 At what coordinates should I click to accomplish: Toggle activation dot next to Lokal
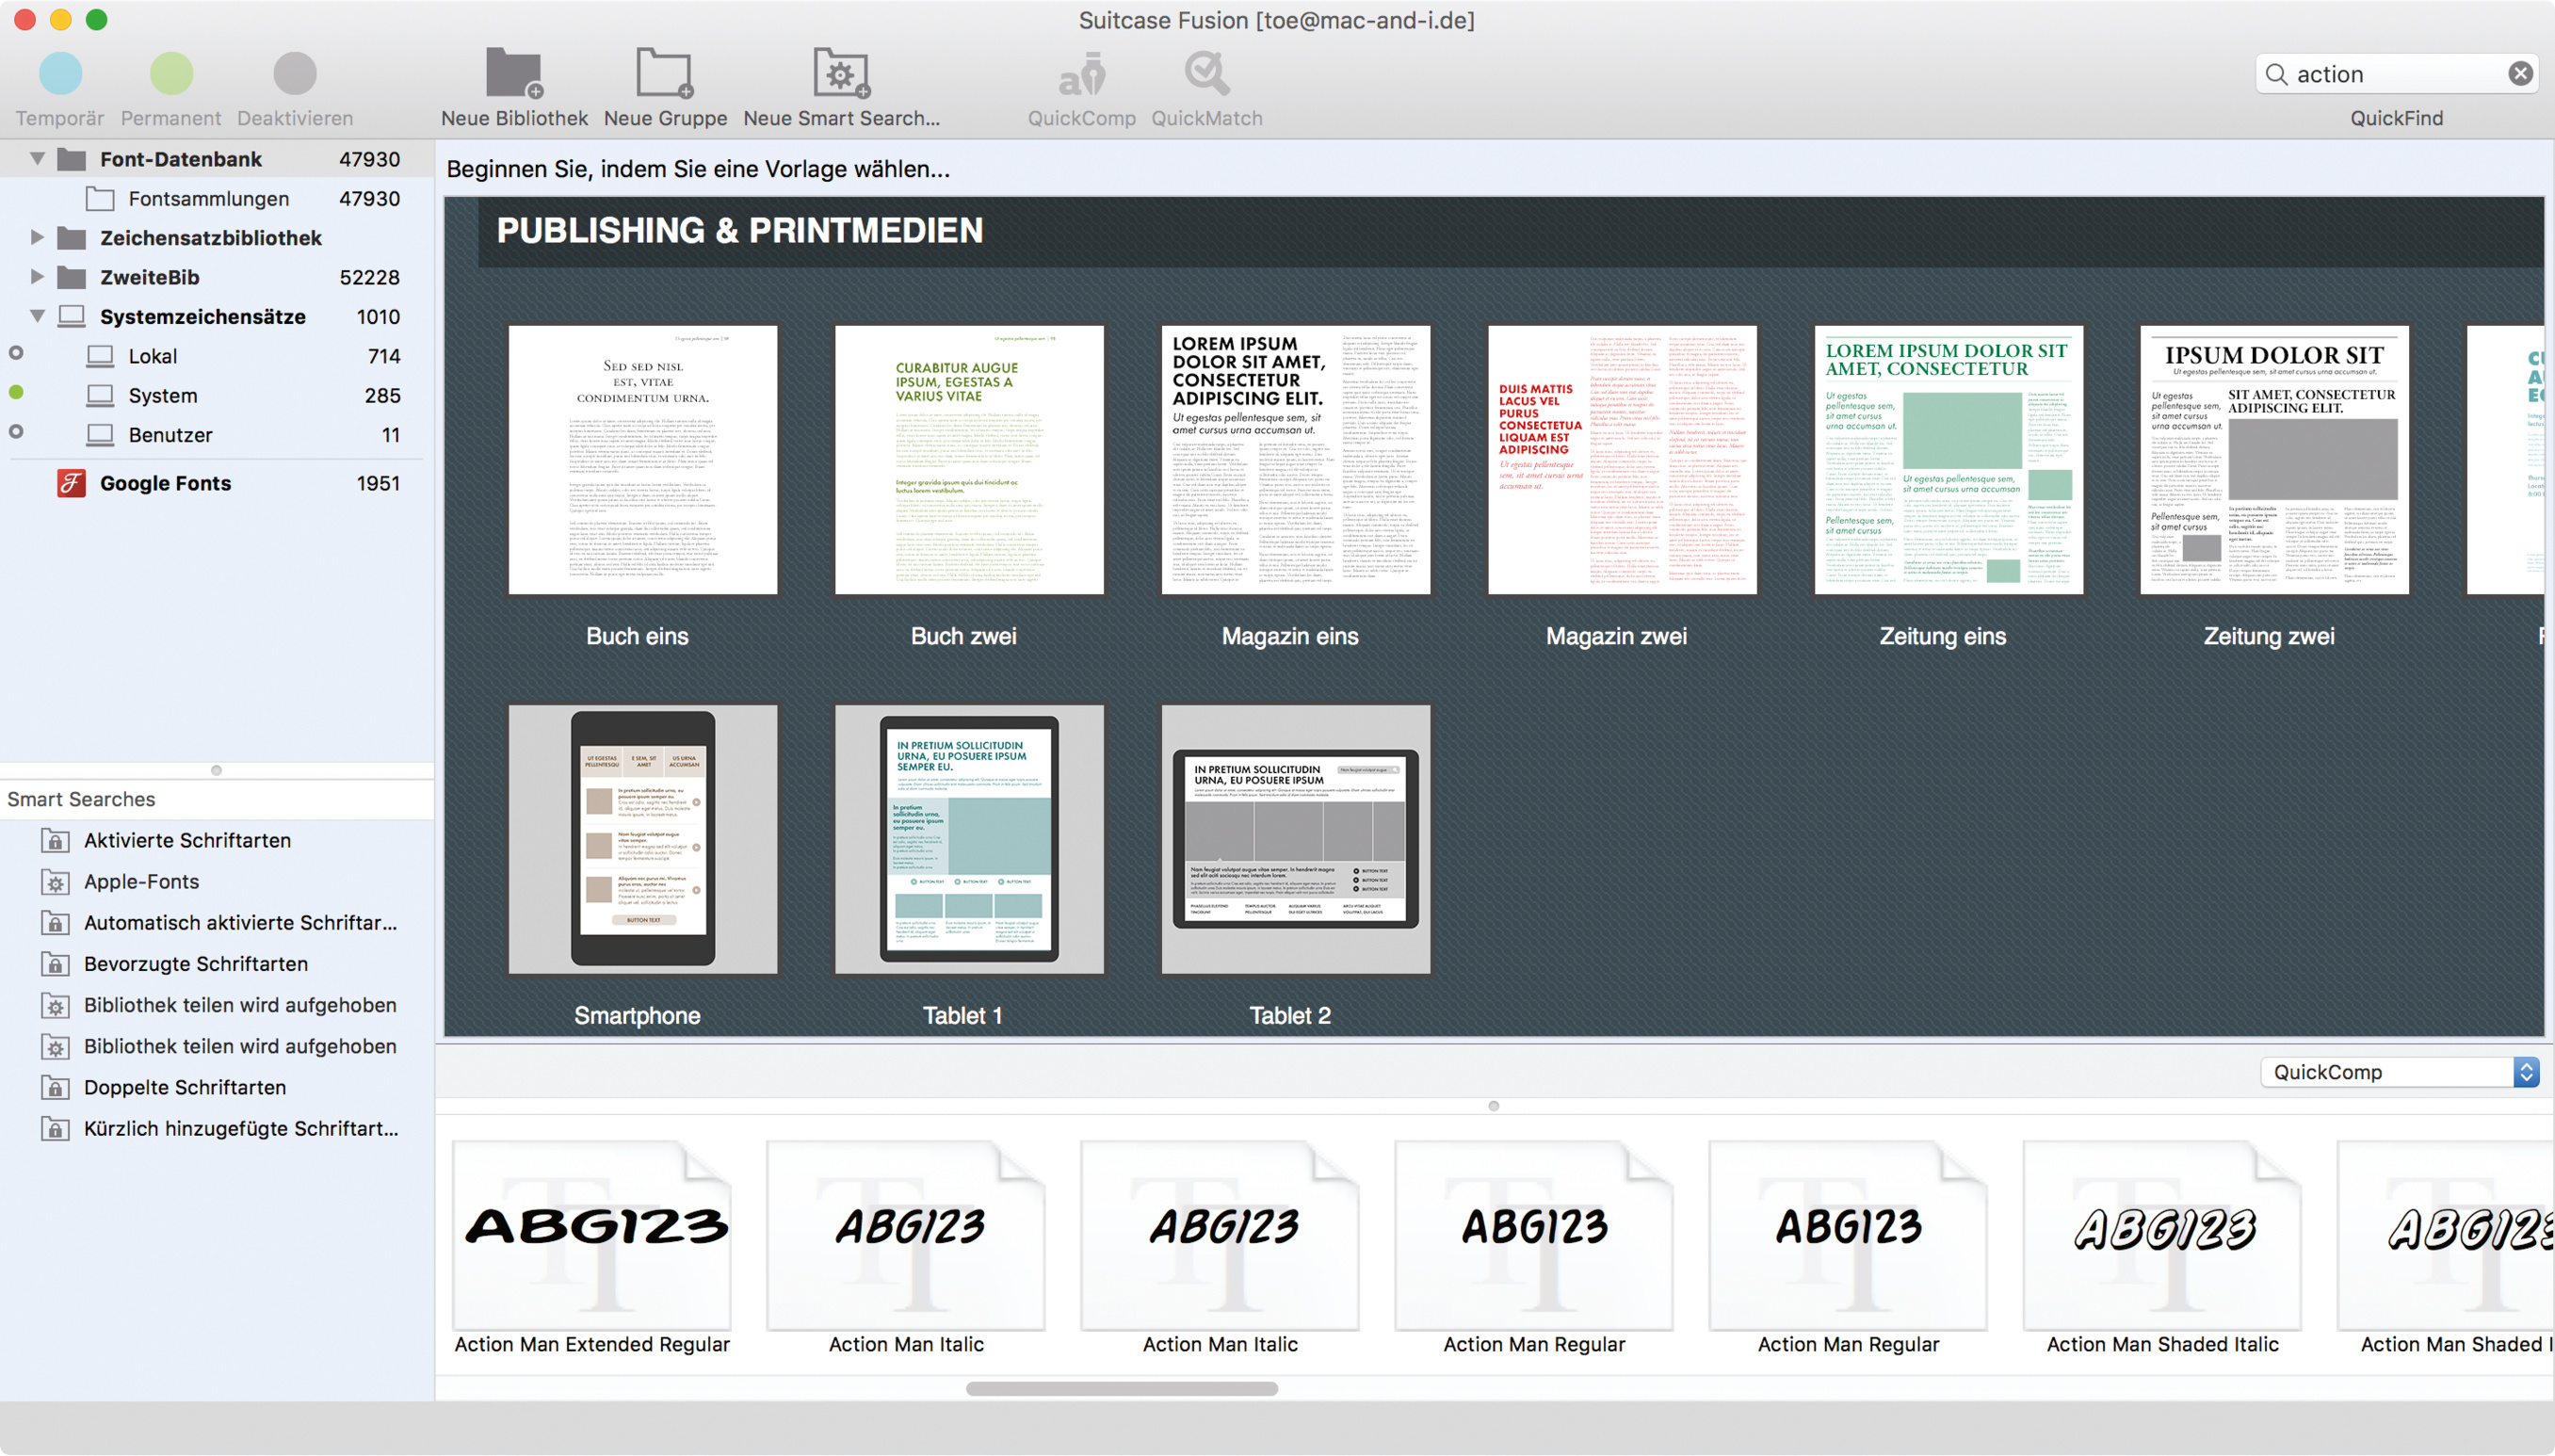coord(16,354)
